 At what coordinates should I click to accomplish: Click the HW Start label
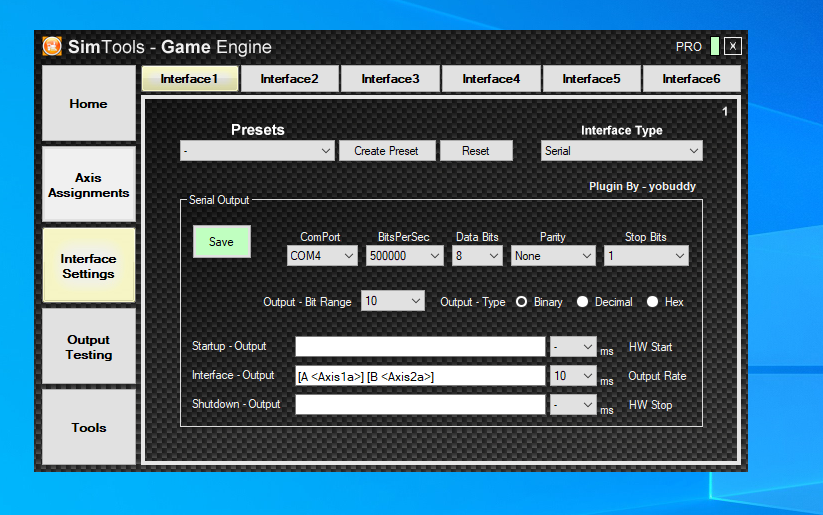coord(650,347)
